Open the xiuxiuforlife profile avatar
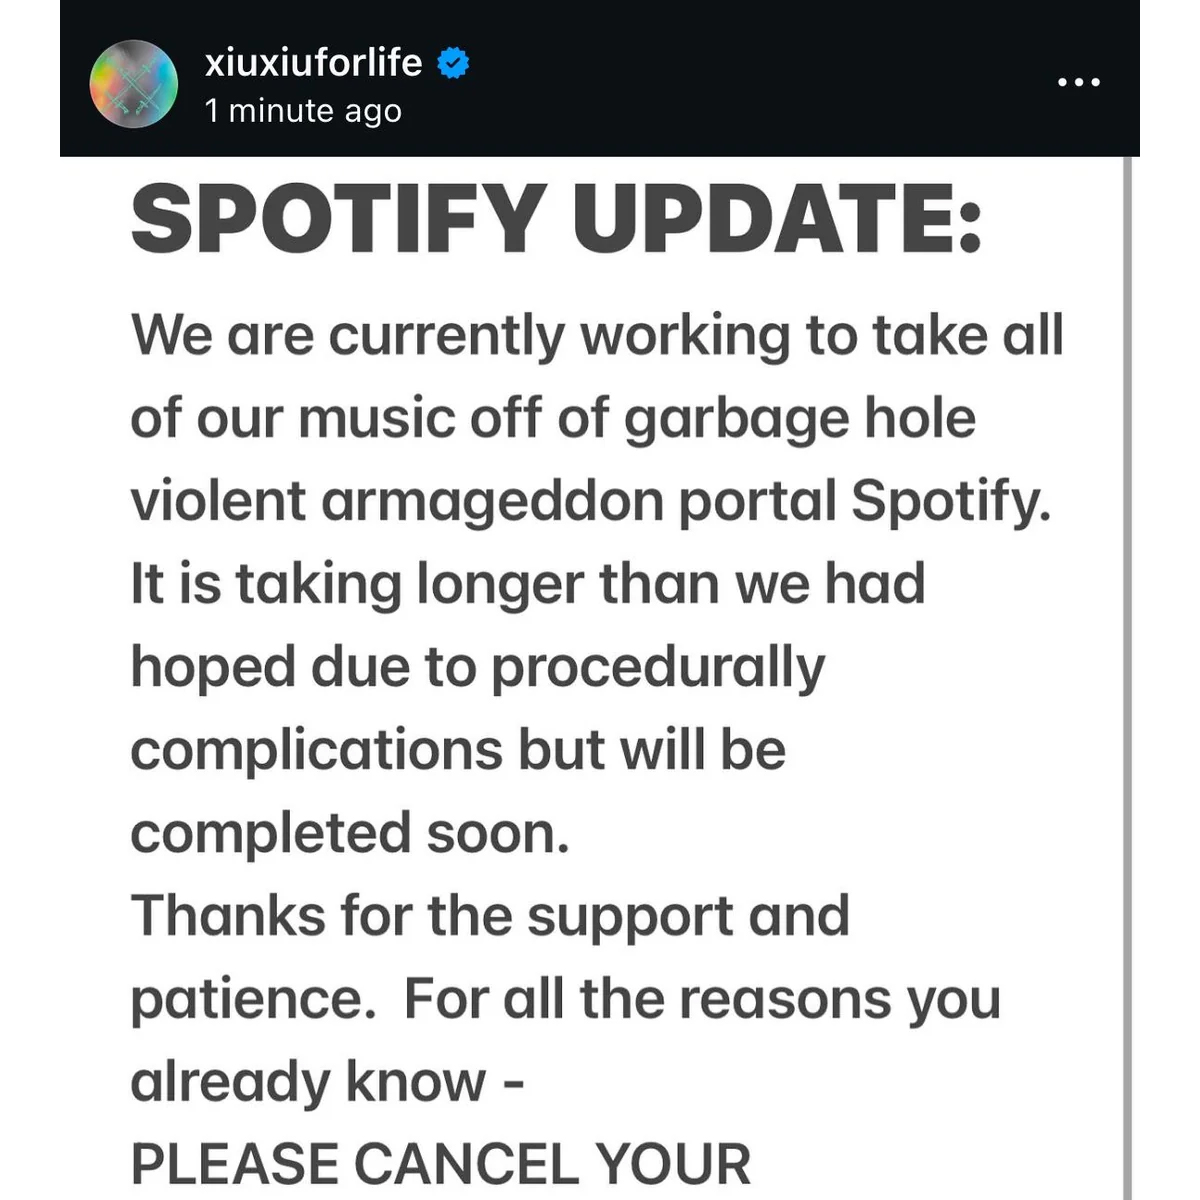 [134, 84]
